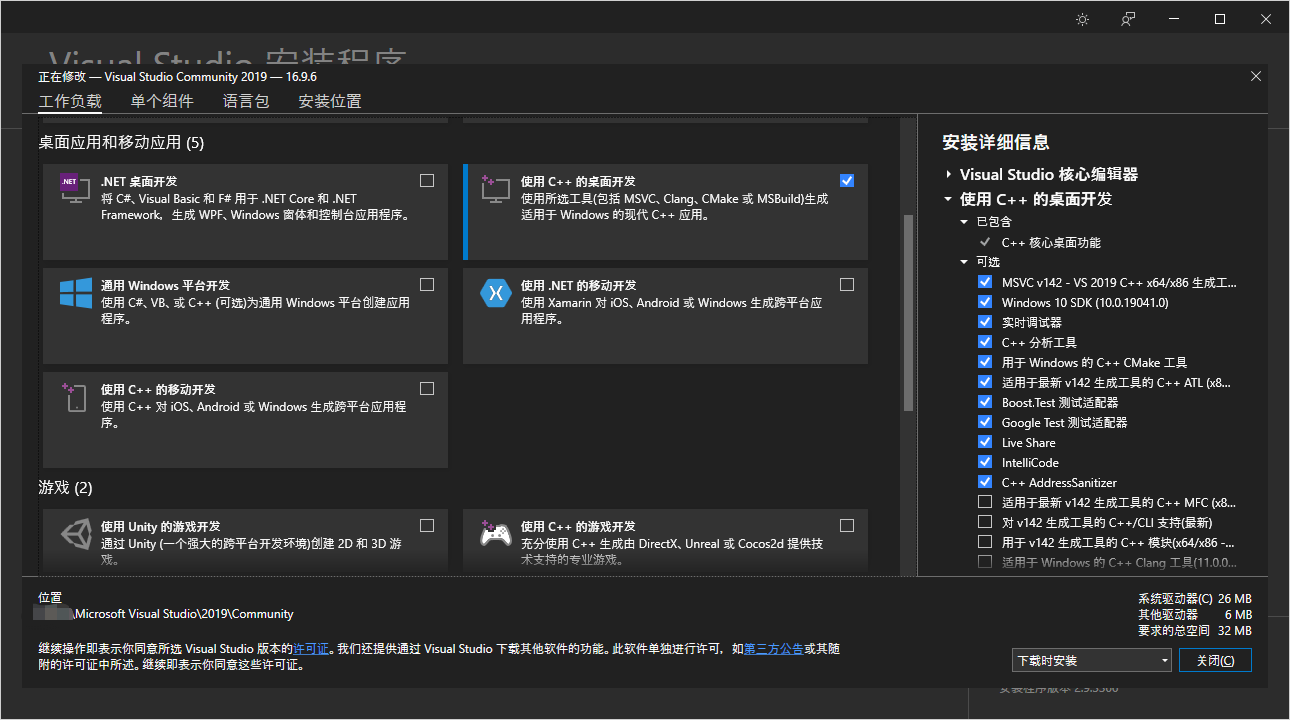
Task: Maximize the Visual Studio Installer window
Action: 1220,19
